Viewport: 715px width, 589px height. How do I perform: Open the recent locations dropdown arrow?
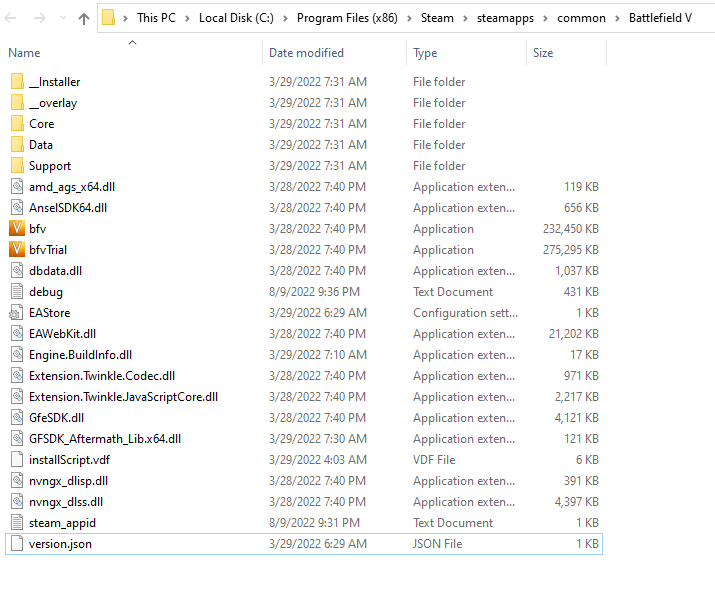click(63, 18)
